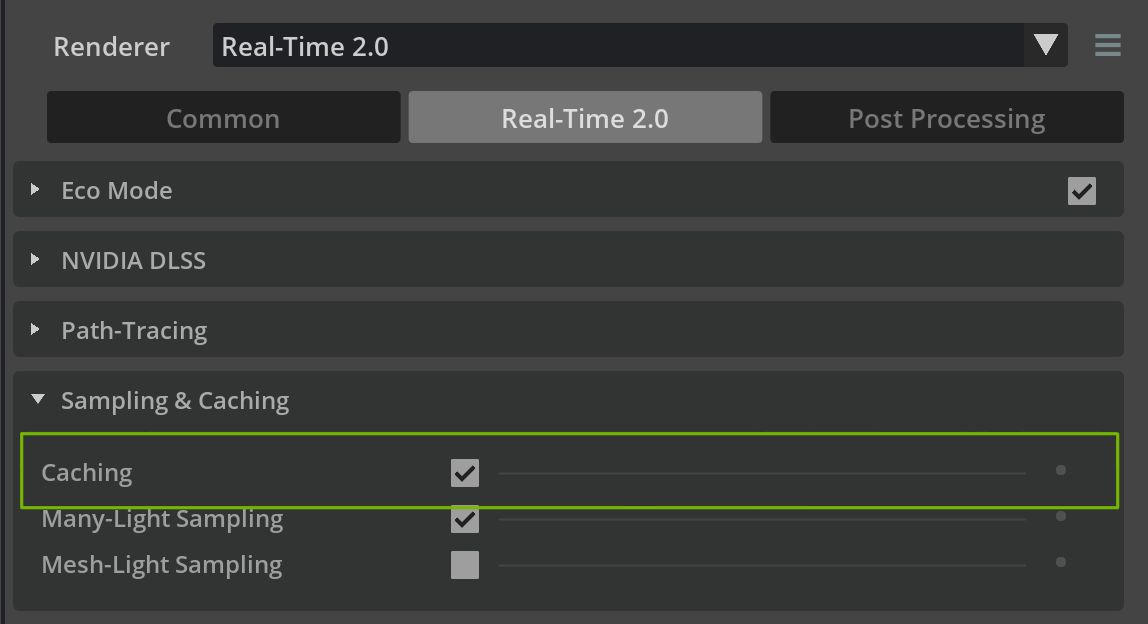Screen dimensions: 1148x624
Task: Select the Real-Time 2.0 tab
Action: pos(585,118)
